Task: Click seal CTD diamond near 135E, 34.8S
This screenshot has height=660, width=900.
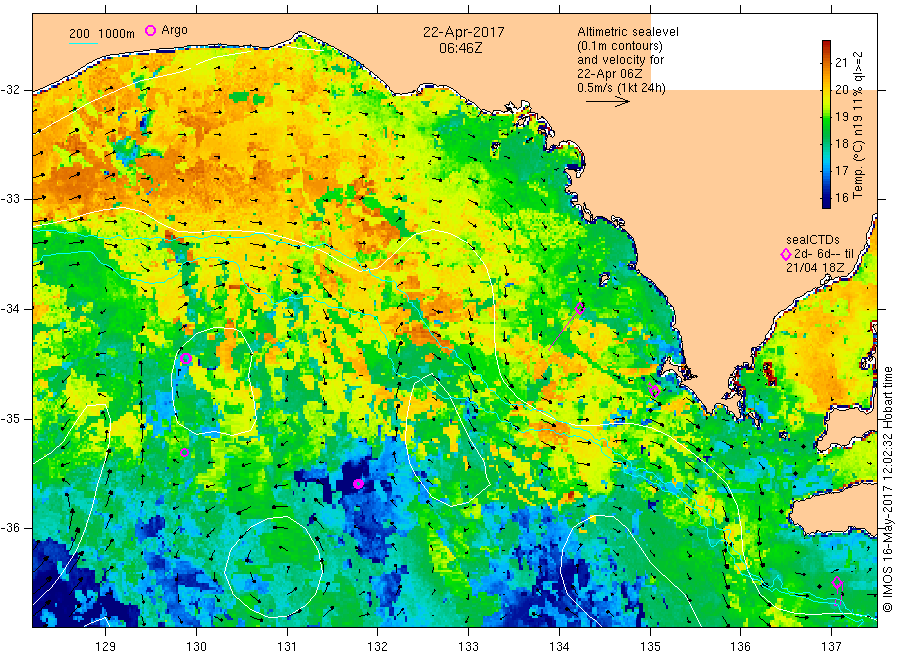Action: click(654, 391)
